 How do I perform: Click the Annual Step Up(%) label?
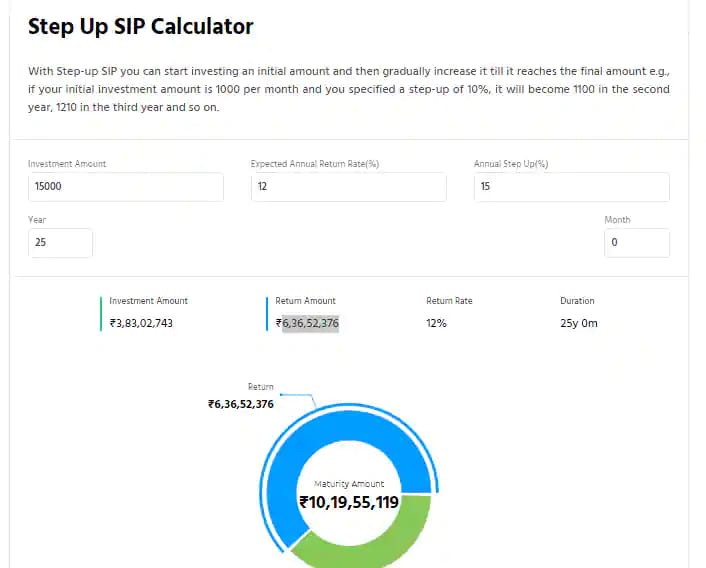511,163
